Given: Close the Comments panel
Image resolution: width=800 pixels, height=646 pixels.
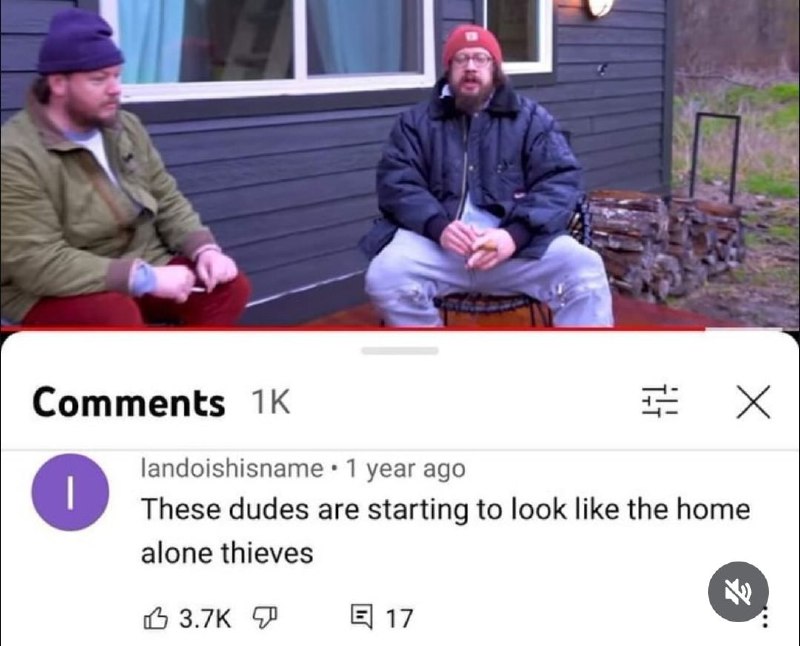Looking at the screenshot, I should (x=753, y=402).
